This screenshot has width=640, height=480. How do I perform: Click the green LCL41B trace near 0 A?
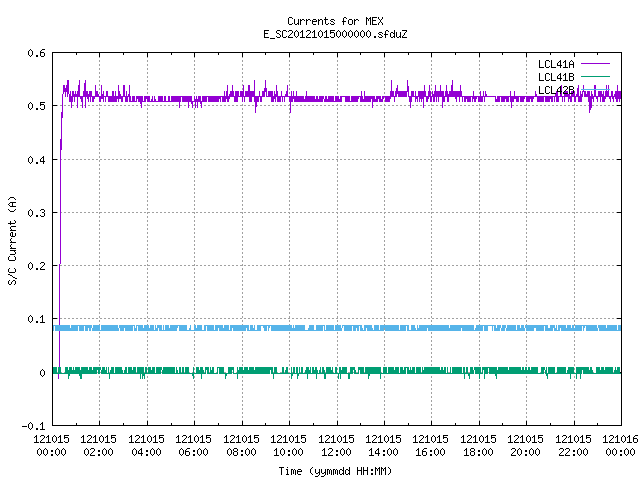click(337, 371)
